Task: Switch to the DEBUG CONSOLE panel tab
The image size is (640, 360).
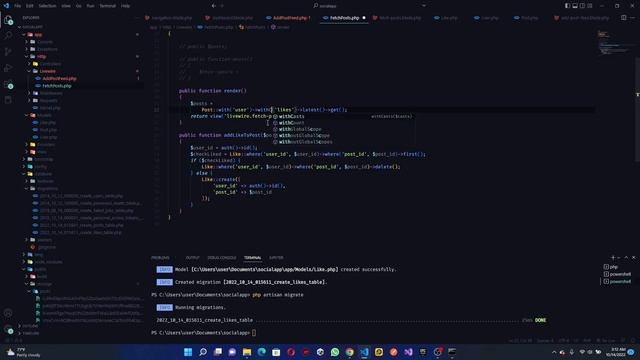Action: click(222, 258)
